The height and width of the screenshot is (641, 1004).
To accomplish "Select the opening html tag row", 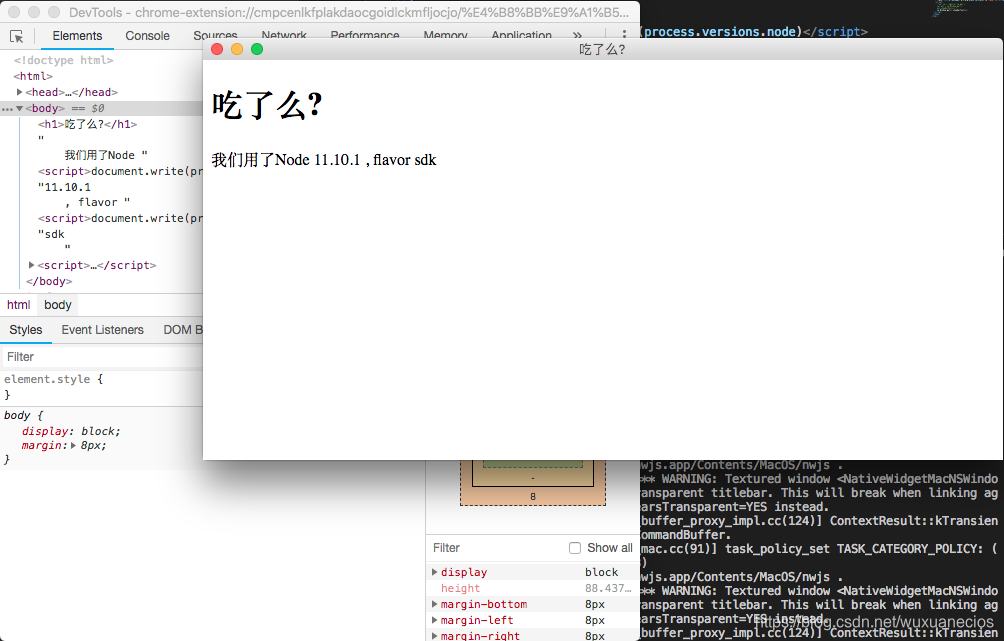I will [x=33, y=76].
